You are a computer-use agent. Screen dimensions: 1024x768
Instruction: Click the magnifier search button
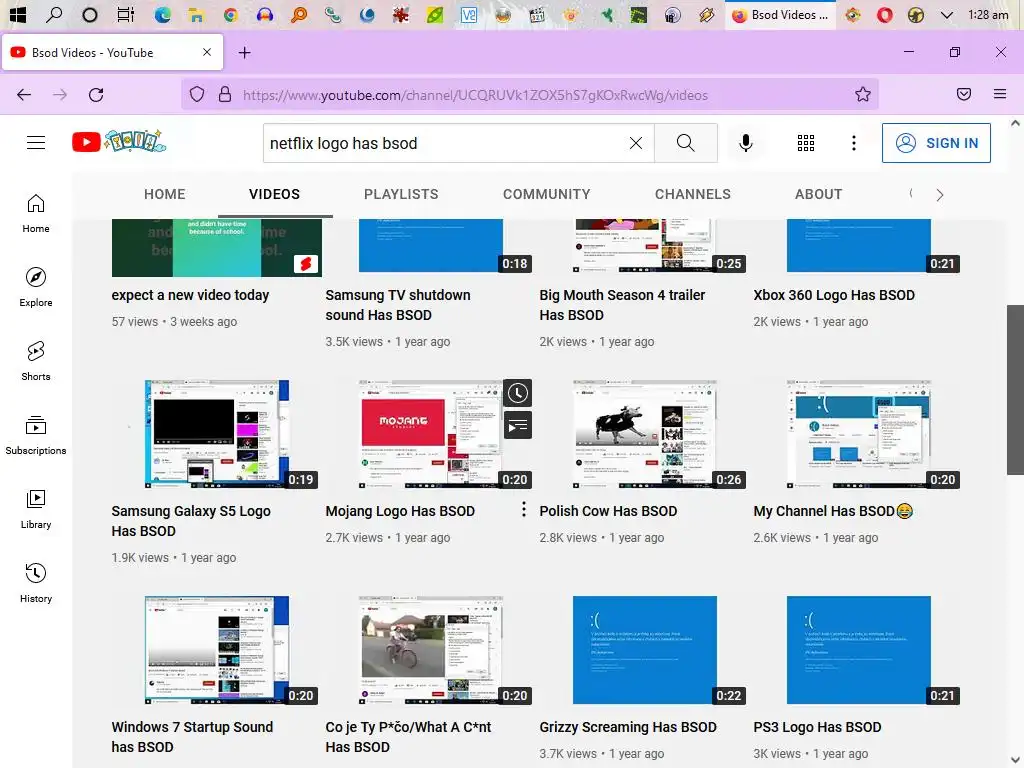click(685, 143)
